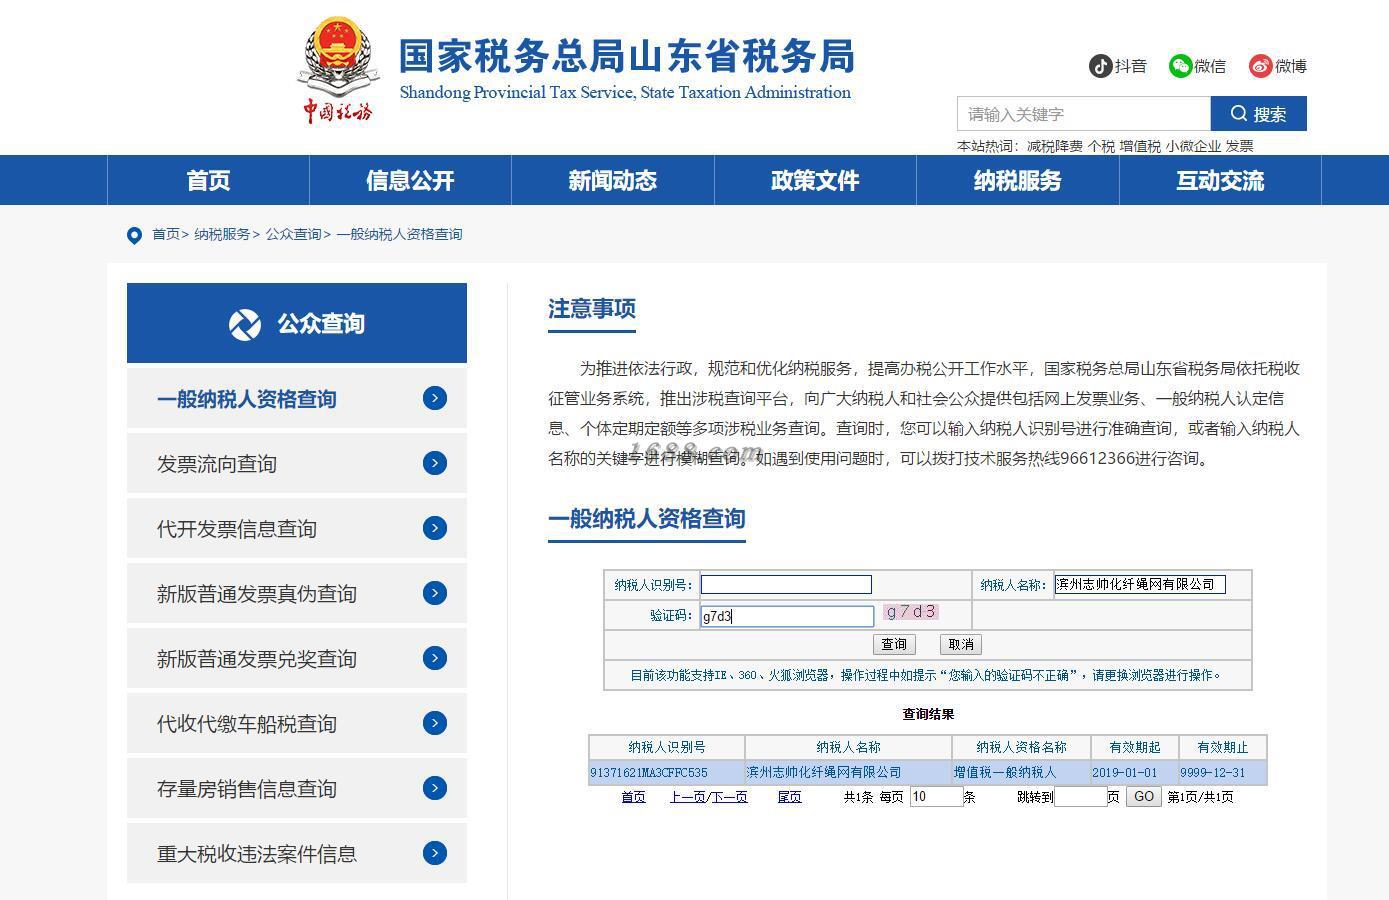This screenshot has width=1389, height=900.
Task: Click the arrow beside 重大税收违法案件信息
Action: 435,853
